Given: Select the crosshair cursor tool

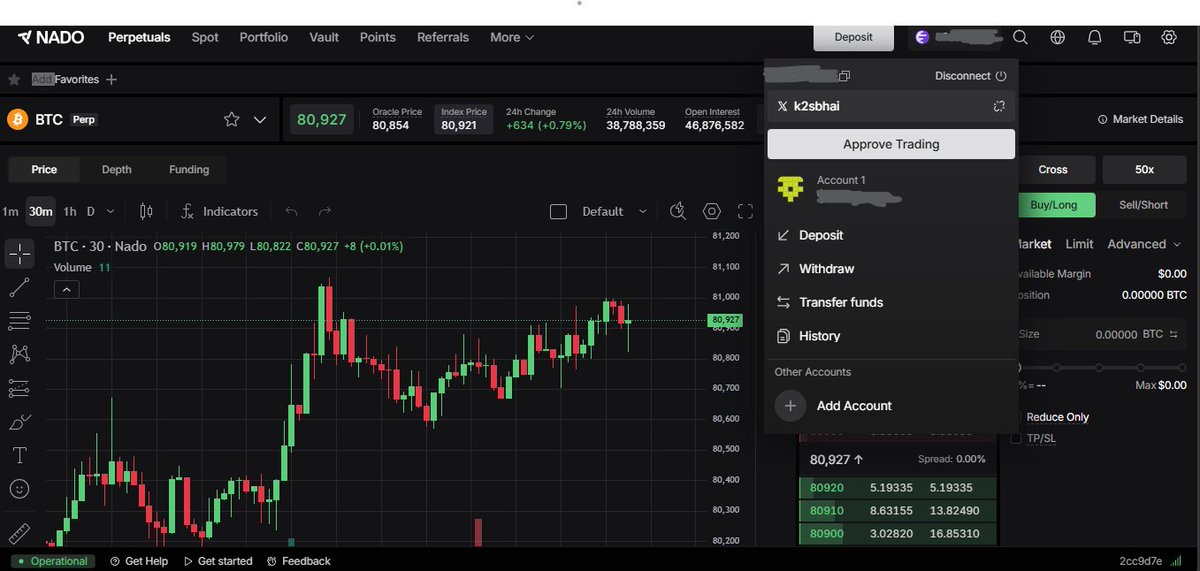Looking at the screenshot, I should coord(19,254).
